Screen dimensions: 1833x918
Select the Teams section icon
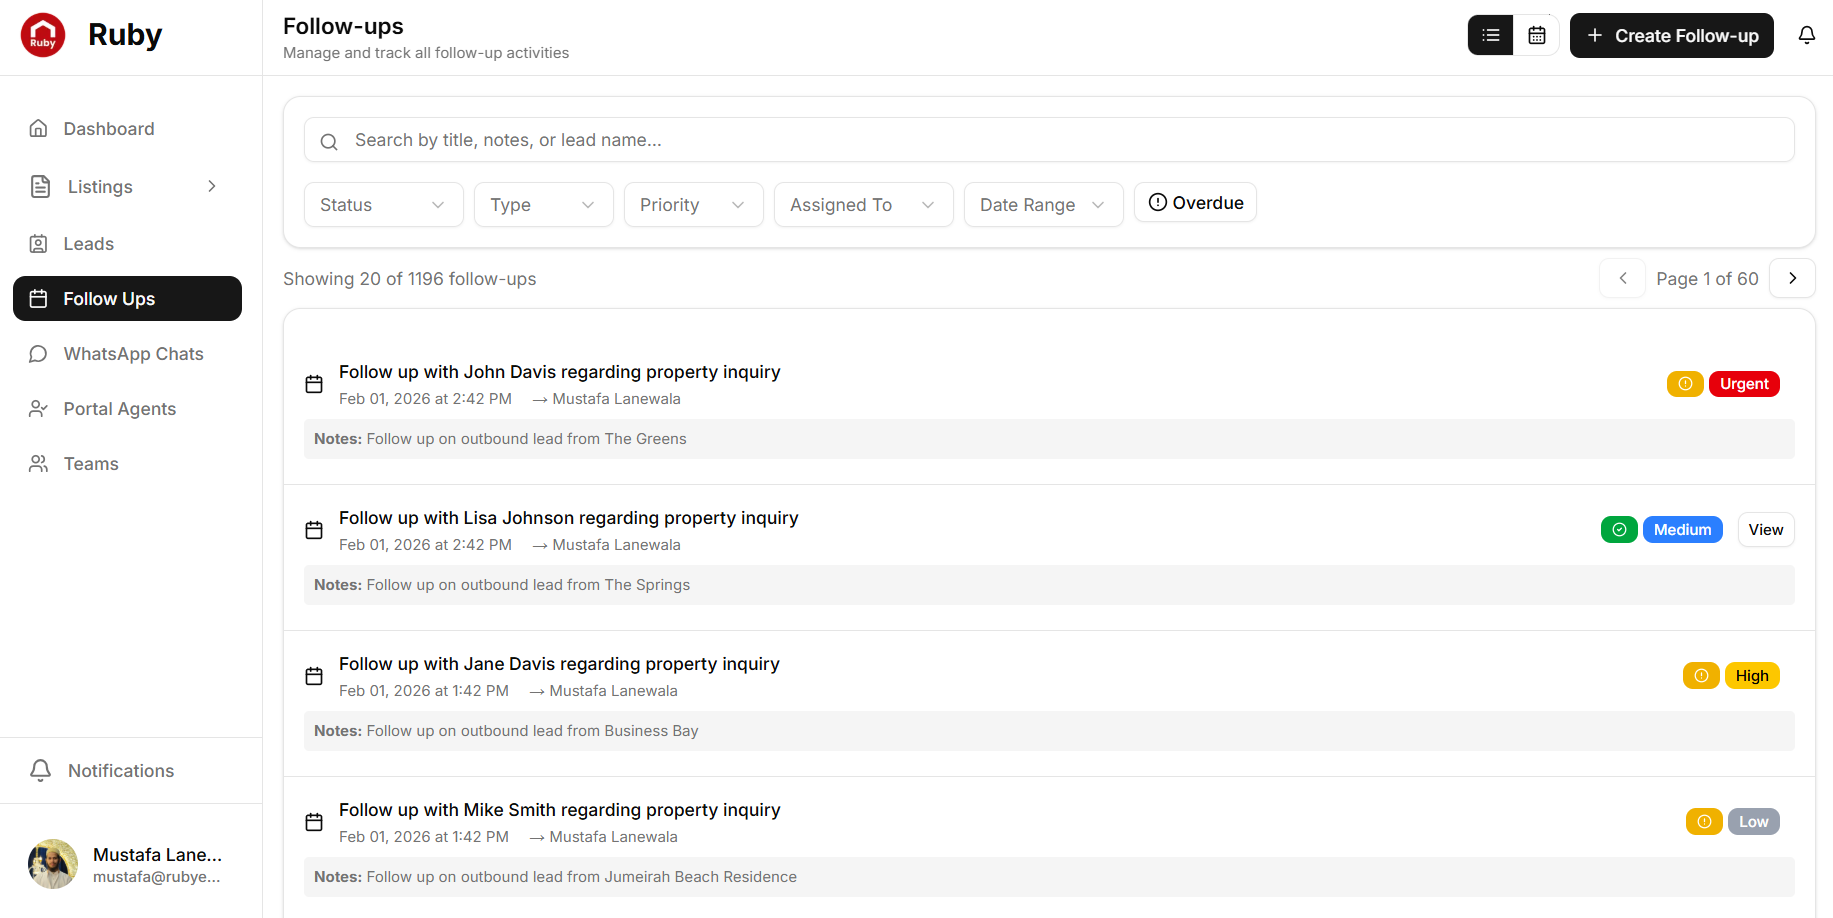(x=38, y=463)
